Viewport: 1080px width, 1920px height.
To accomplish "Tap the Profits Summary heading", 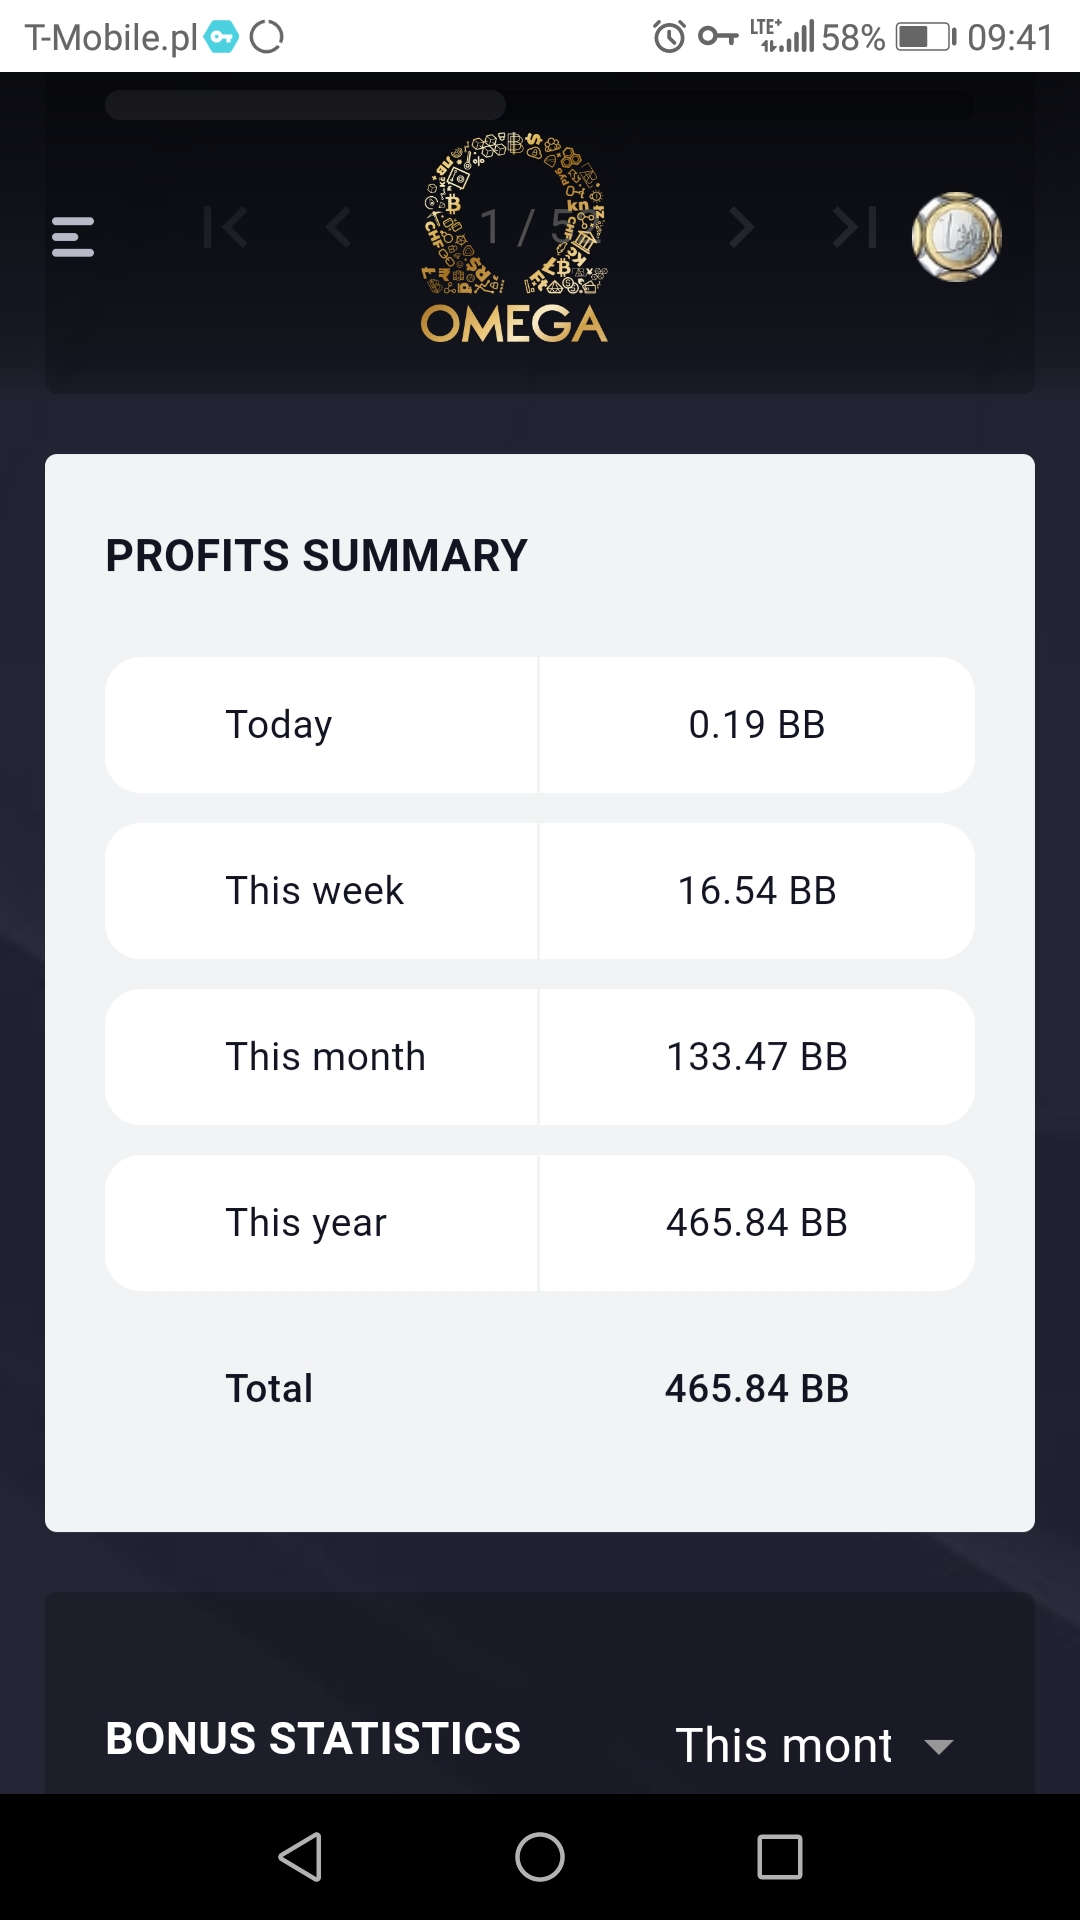I will [316, 555].
